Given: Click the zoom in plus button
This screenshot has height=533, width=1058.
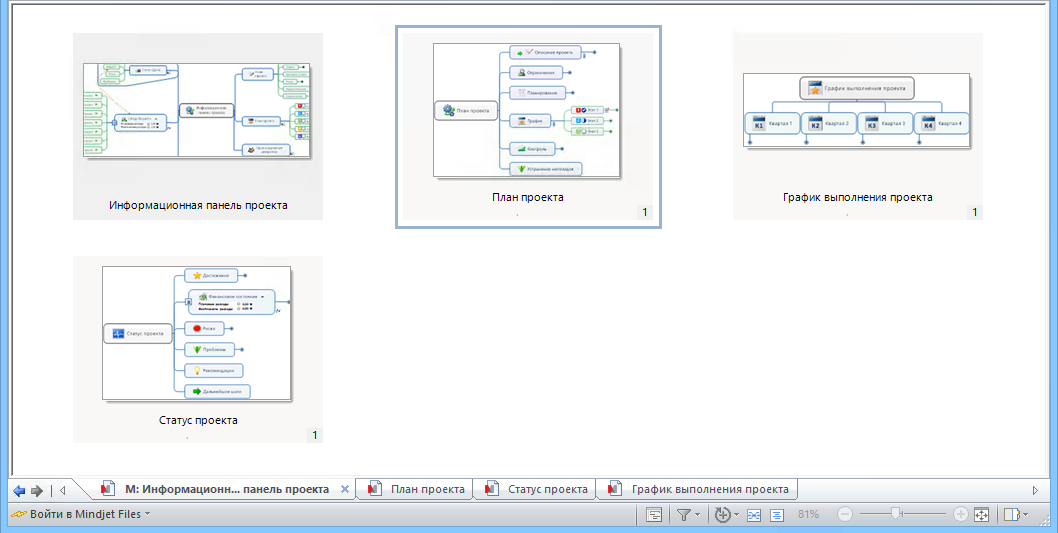Looking at the screenshot, I should (x=960, y=515).
